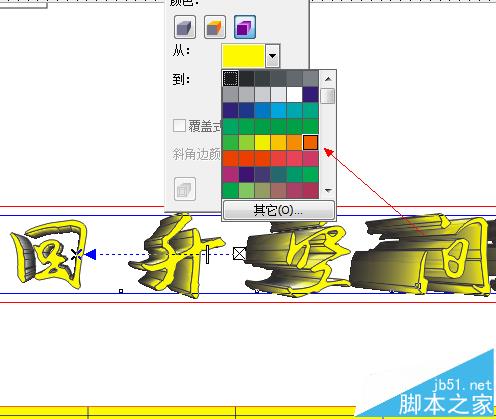Toggle the 覆盖式 checkbox
This screenshot has height=419, width=496.
click(179, 126)
